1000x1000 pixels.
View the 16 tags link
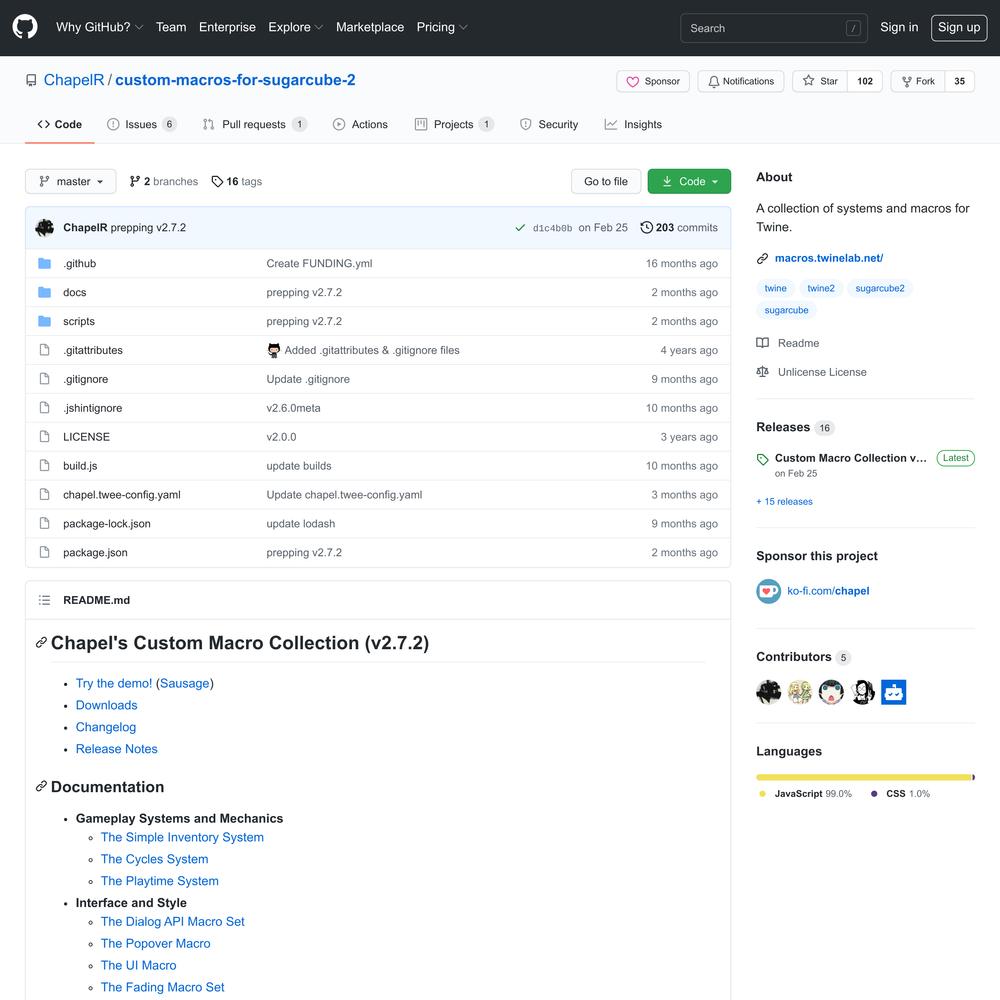pyautogui.click(x=237, y=181)
